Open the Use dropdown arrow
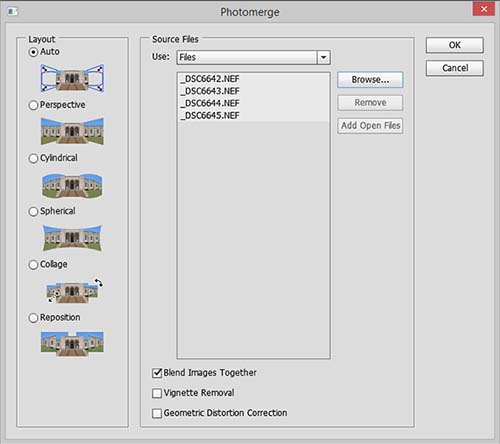 click(323, 57)
